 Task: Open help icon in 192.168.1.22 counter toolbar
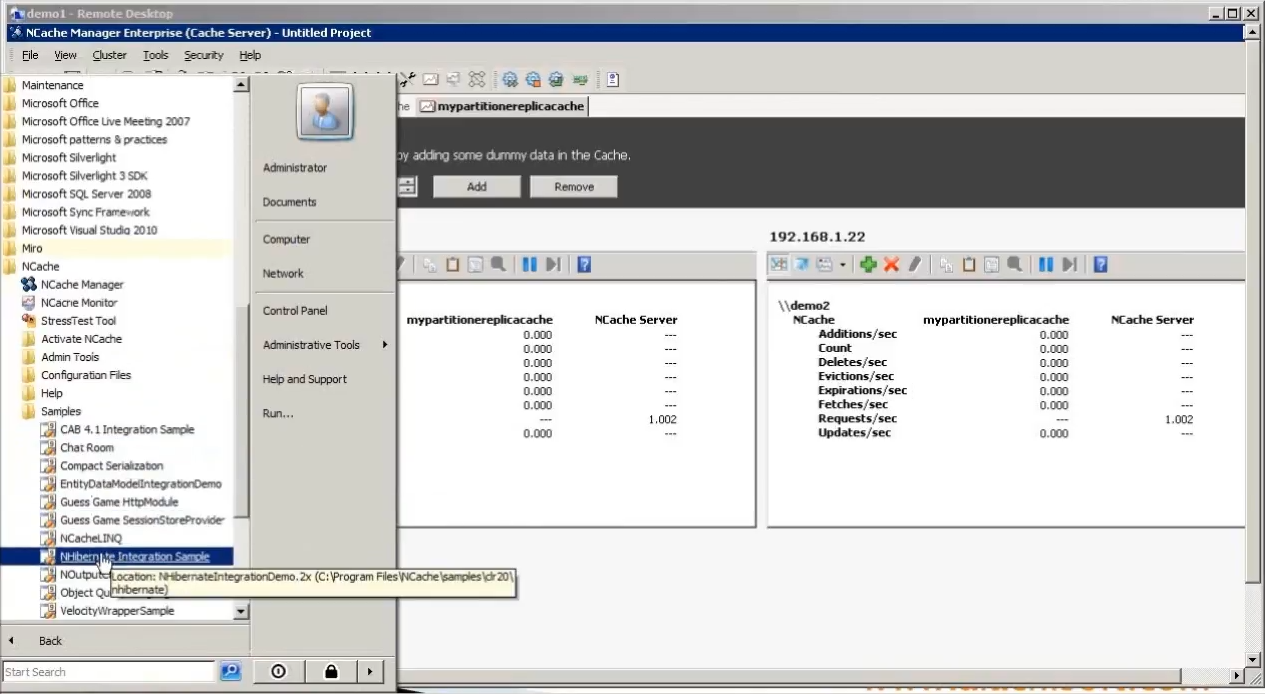[1100, 264]
